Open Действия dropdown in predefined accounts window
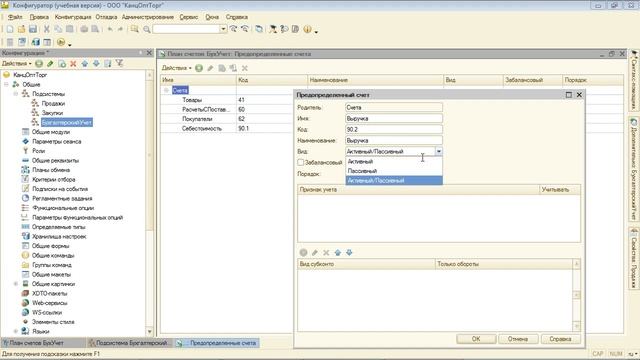 tap(176, 68)
